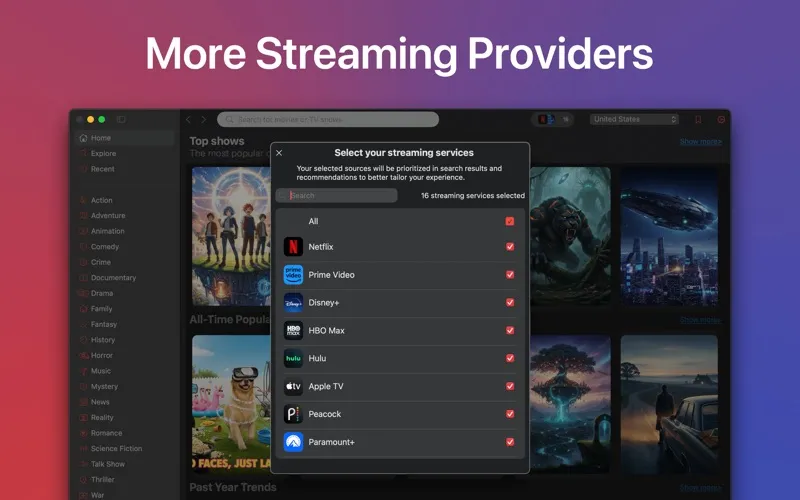Click the HBO Max logo icon

click(x=293, y=331)
